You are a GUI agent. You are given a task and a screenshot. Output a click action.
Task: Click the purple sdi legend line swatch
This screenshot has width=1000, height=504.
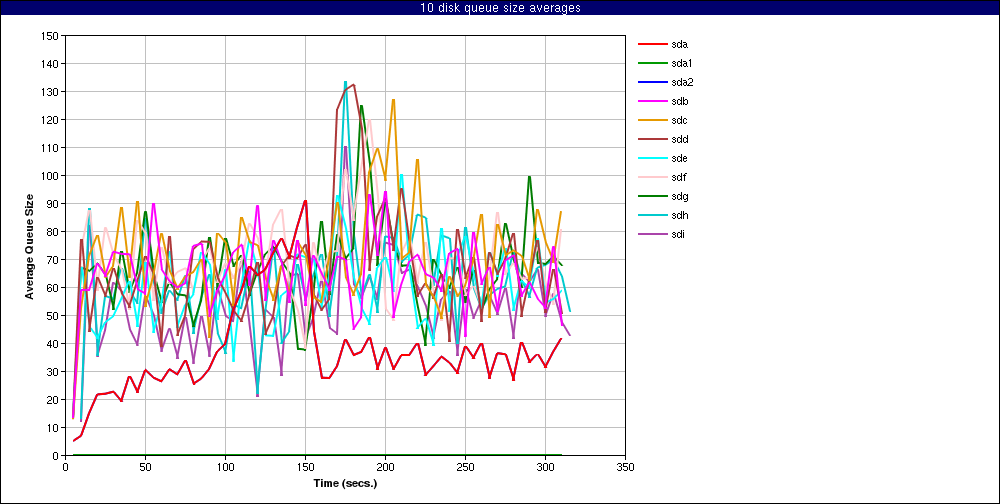pyautogui.click(x=651, y=234)
